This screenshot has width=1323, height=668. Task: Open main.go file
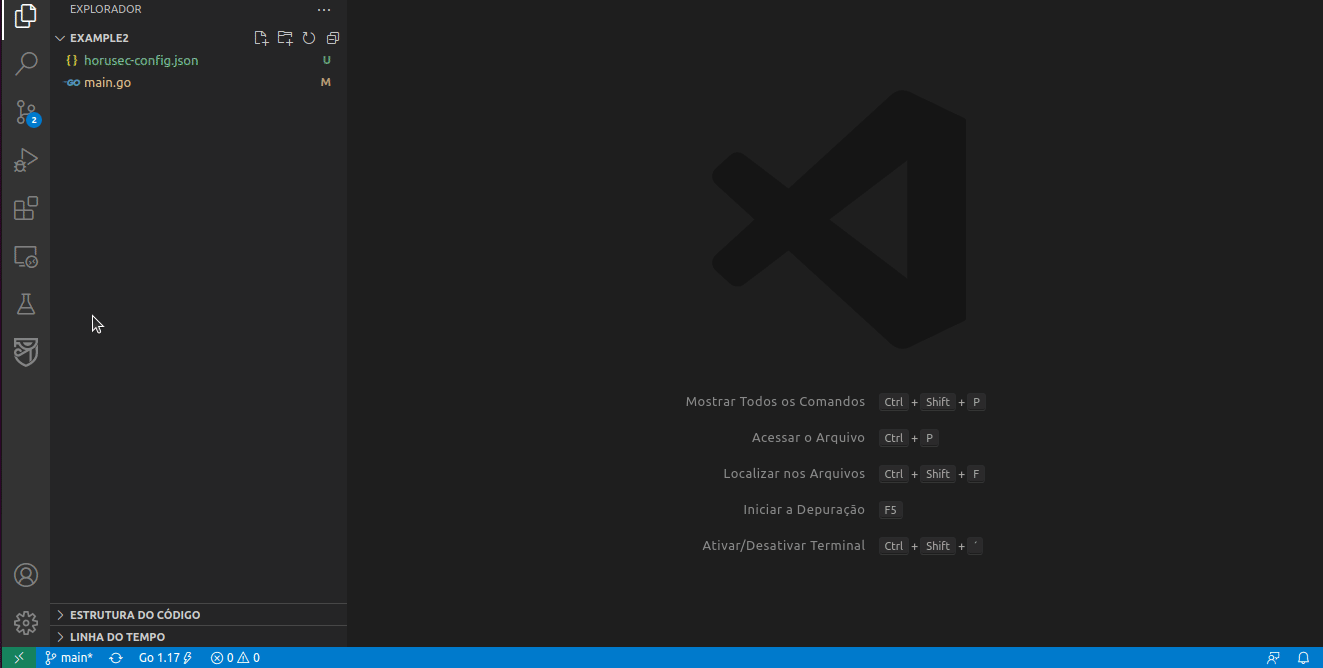click(x=198, y=82)
